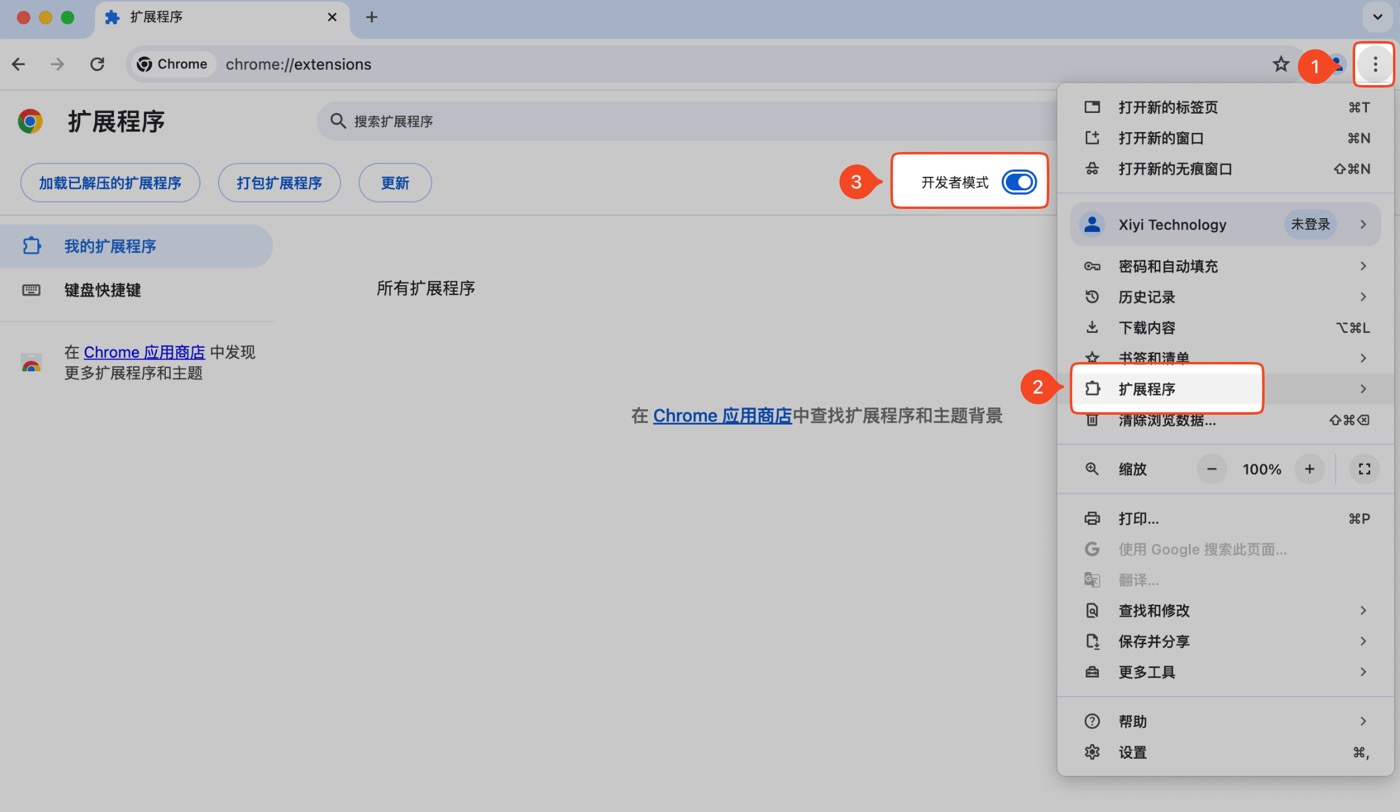Select 打开新的无痕窗口 from menu
The height and width of the screenshot is (812, 1400).
pyautogui.click(x=1175, y=169)
